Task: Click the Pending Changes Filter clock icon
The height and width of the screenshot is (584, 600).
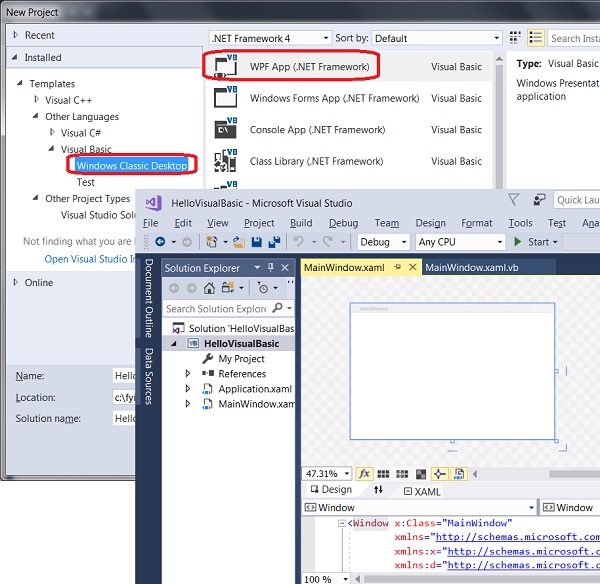Action: (x=263, y=288)
